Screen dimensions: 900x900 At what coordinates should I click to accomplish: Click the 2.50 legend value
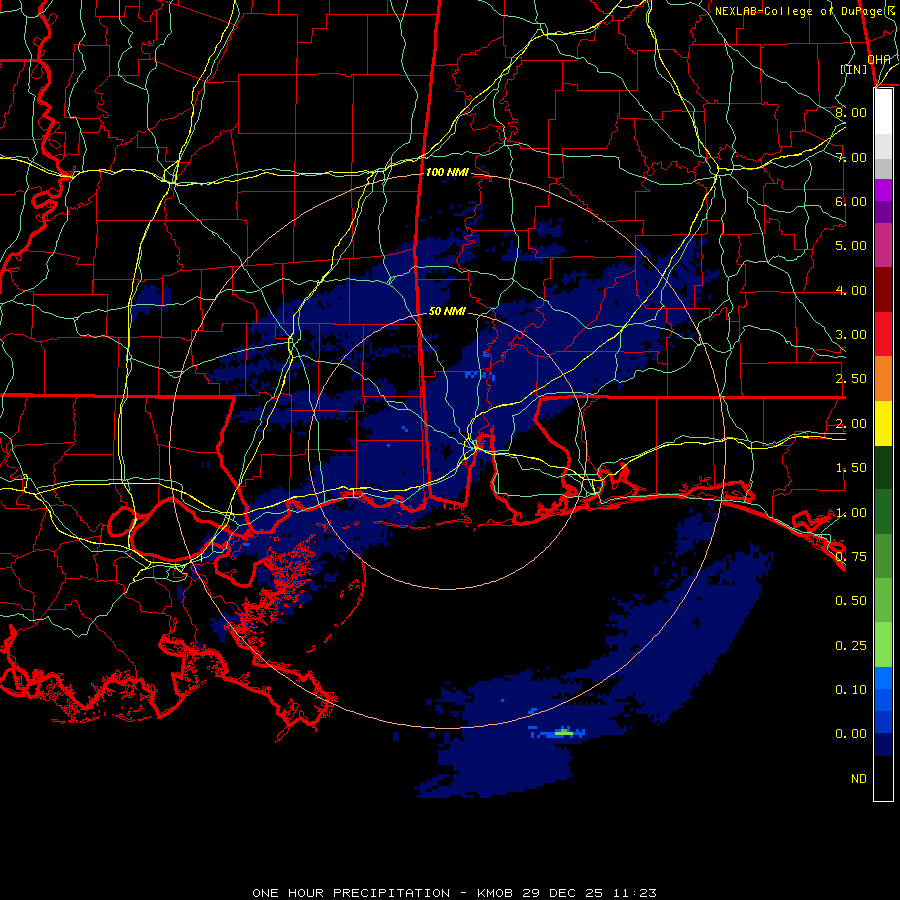851,379
